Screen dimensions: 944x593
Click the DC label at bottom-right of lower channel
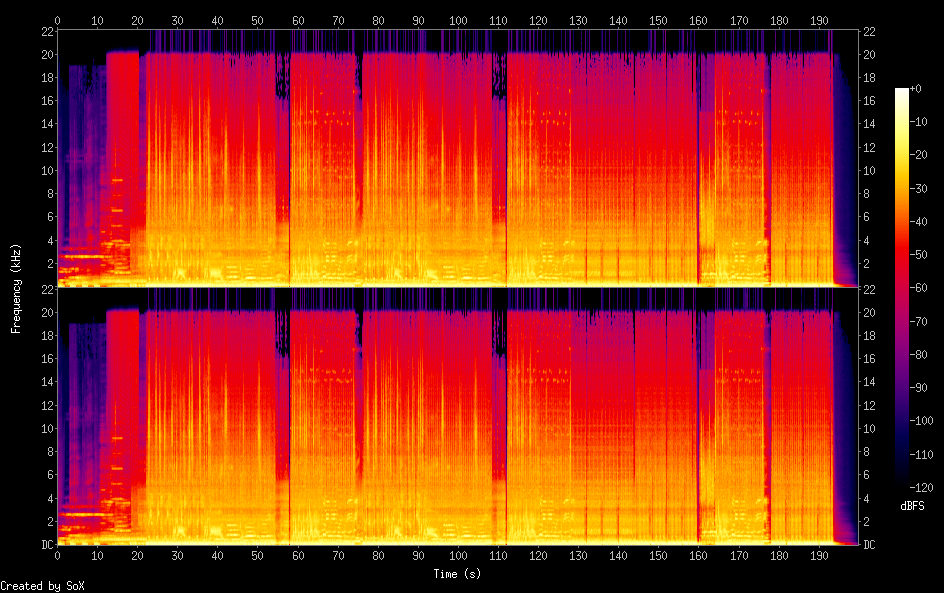[x=870, y=545]
